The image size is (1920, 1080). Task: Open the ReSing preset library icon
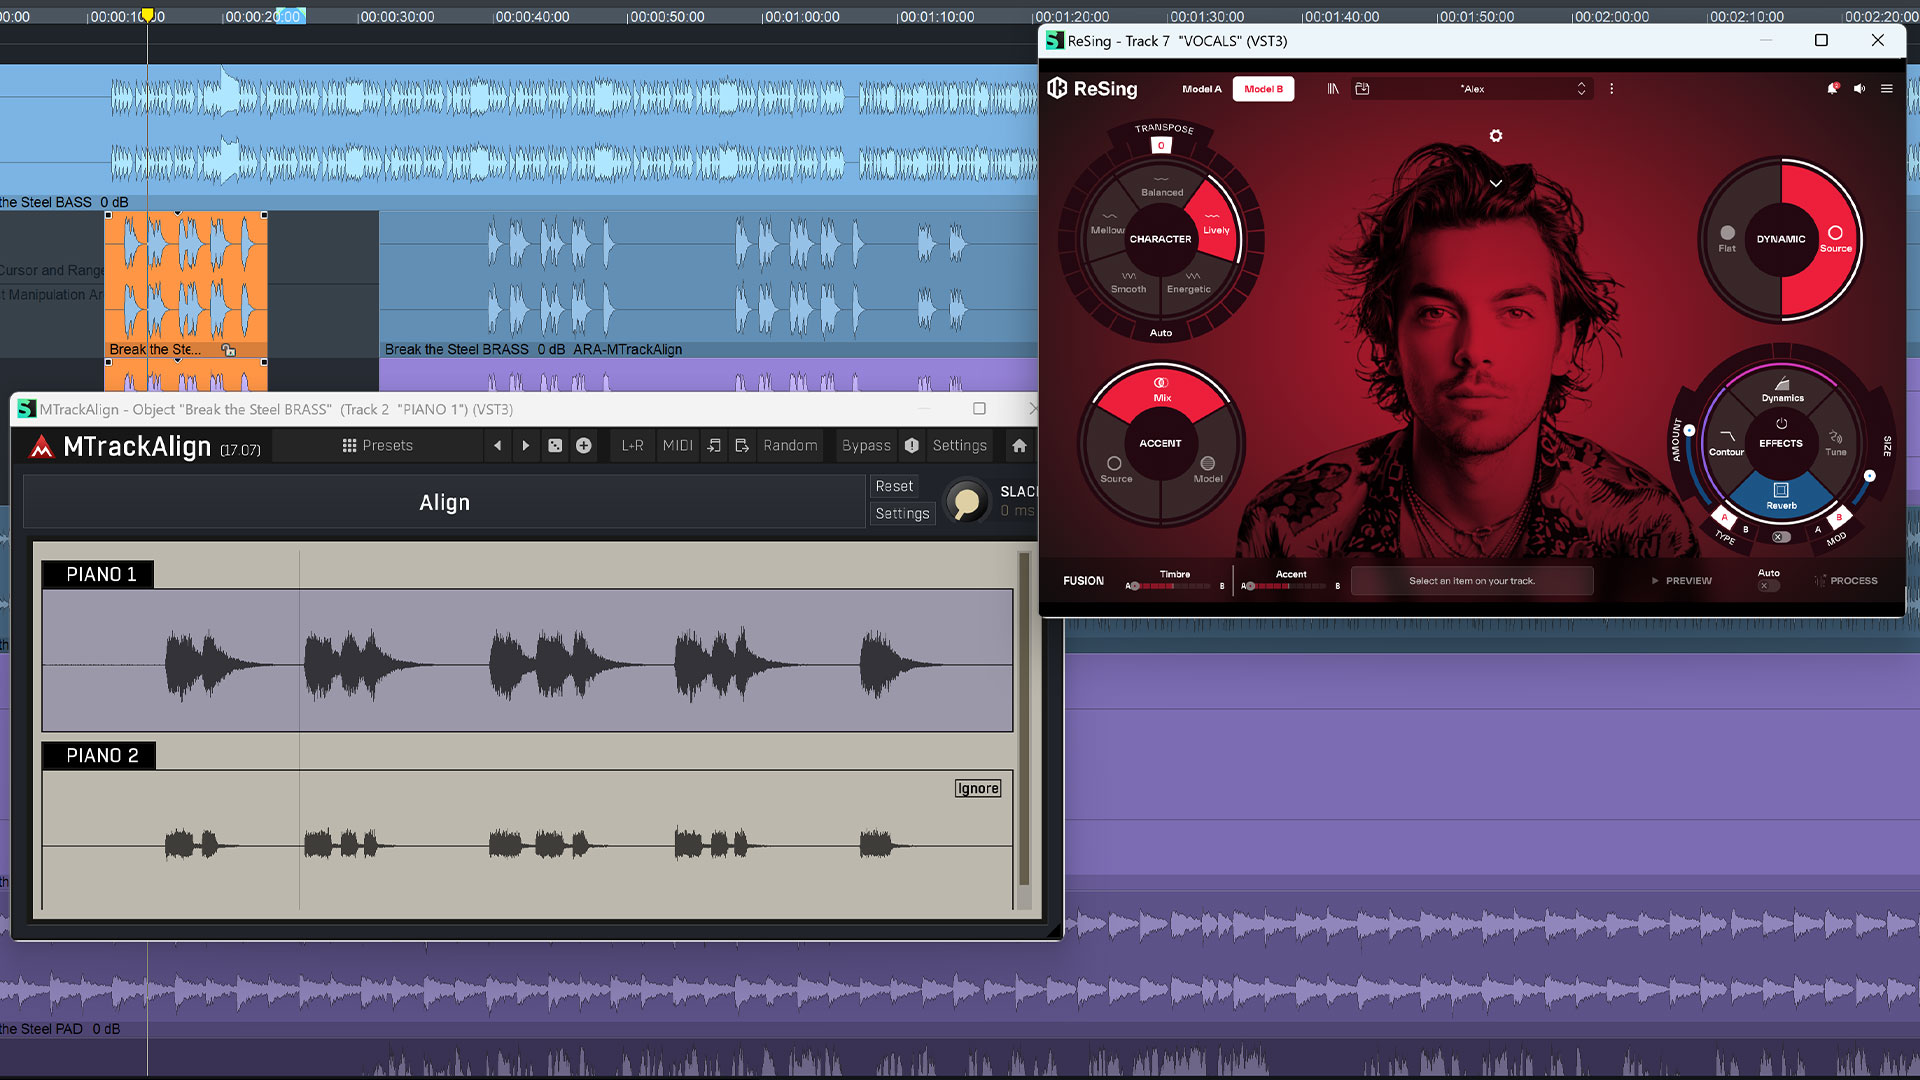1333,89
